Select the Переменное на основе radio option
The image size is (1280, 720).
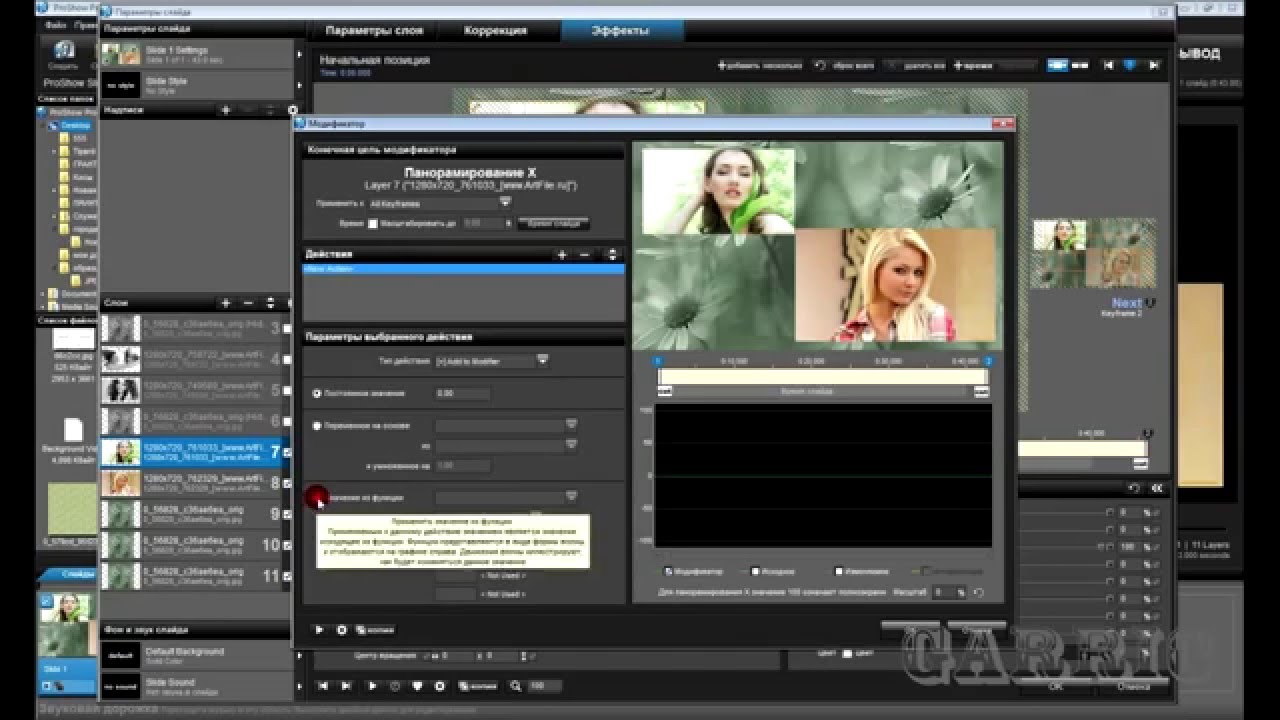(x=318, y=426)
